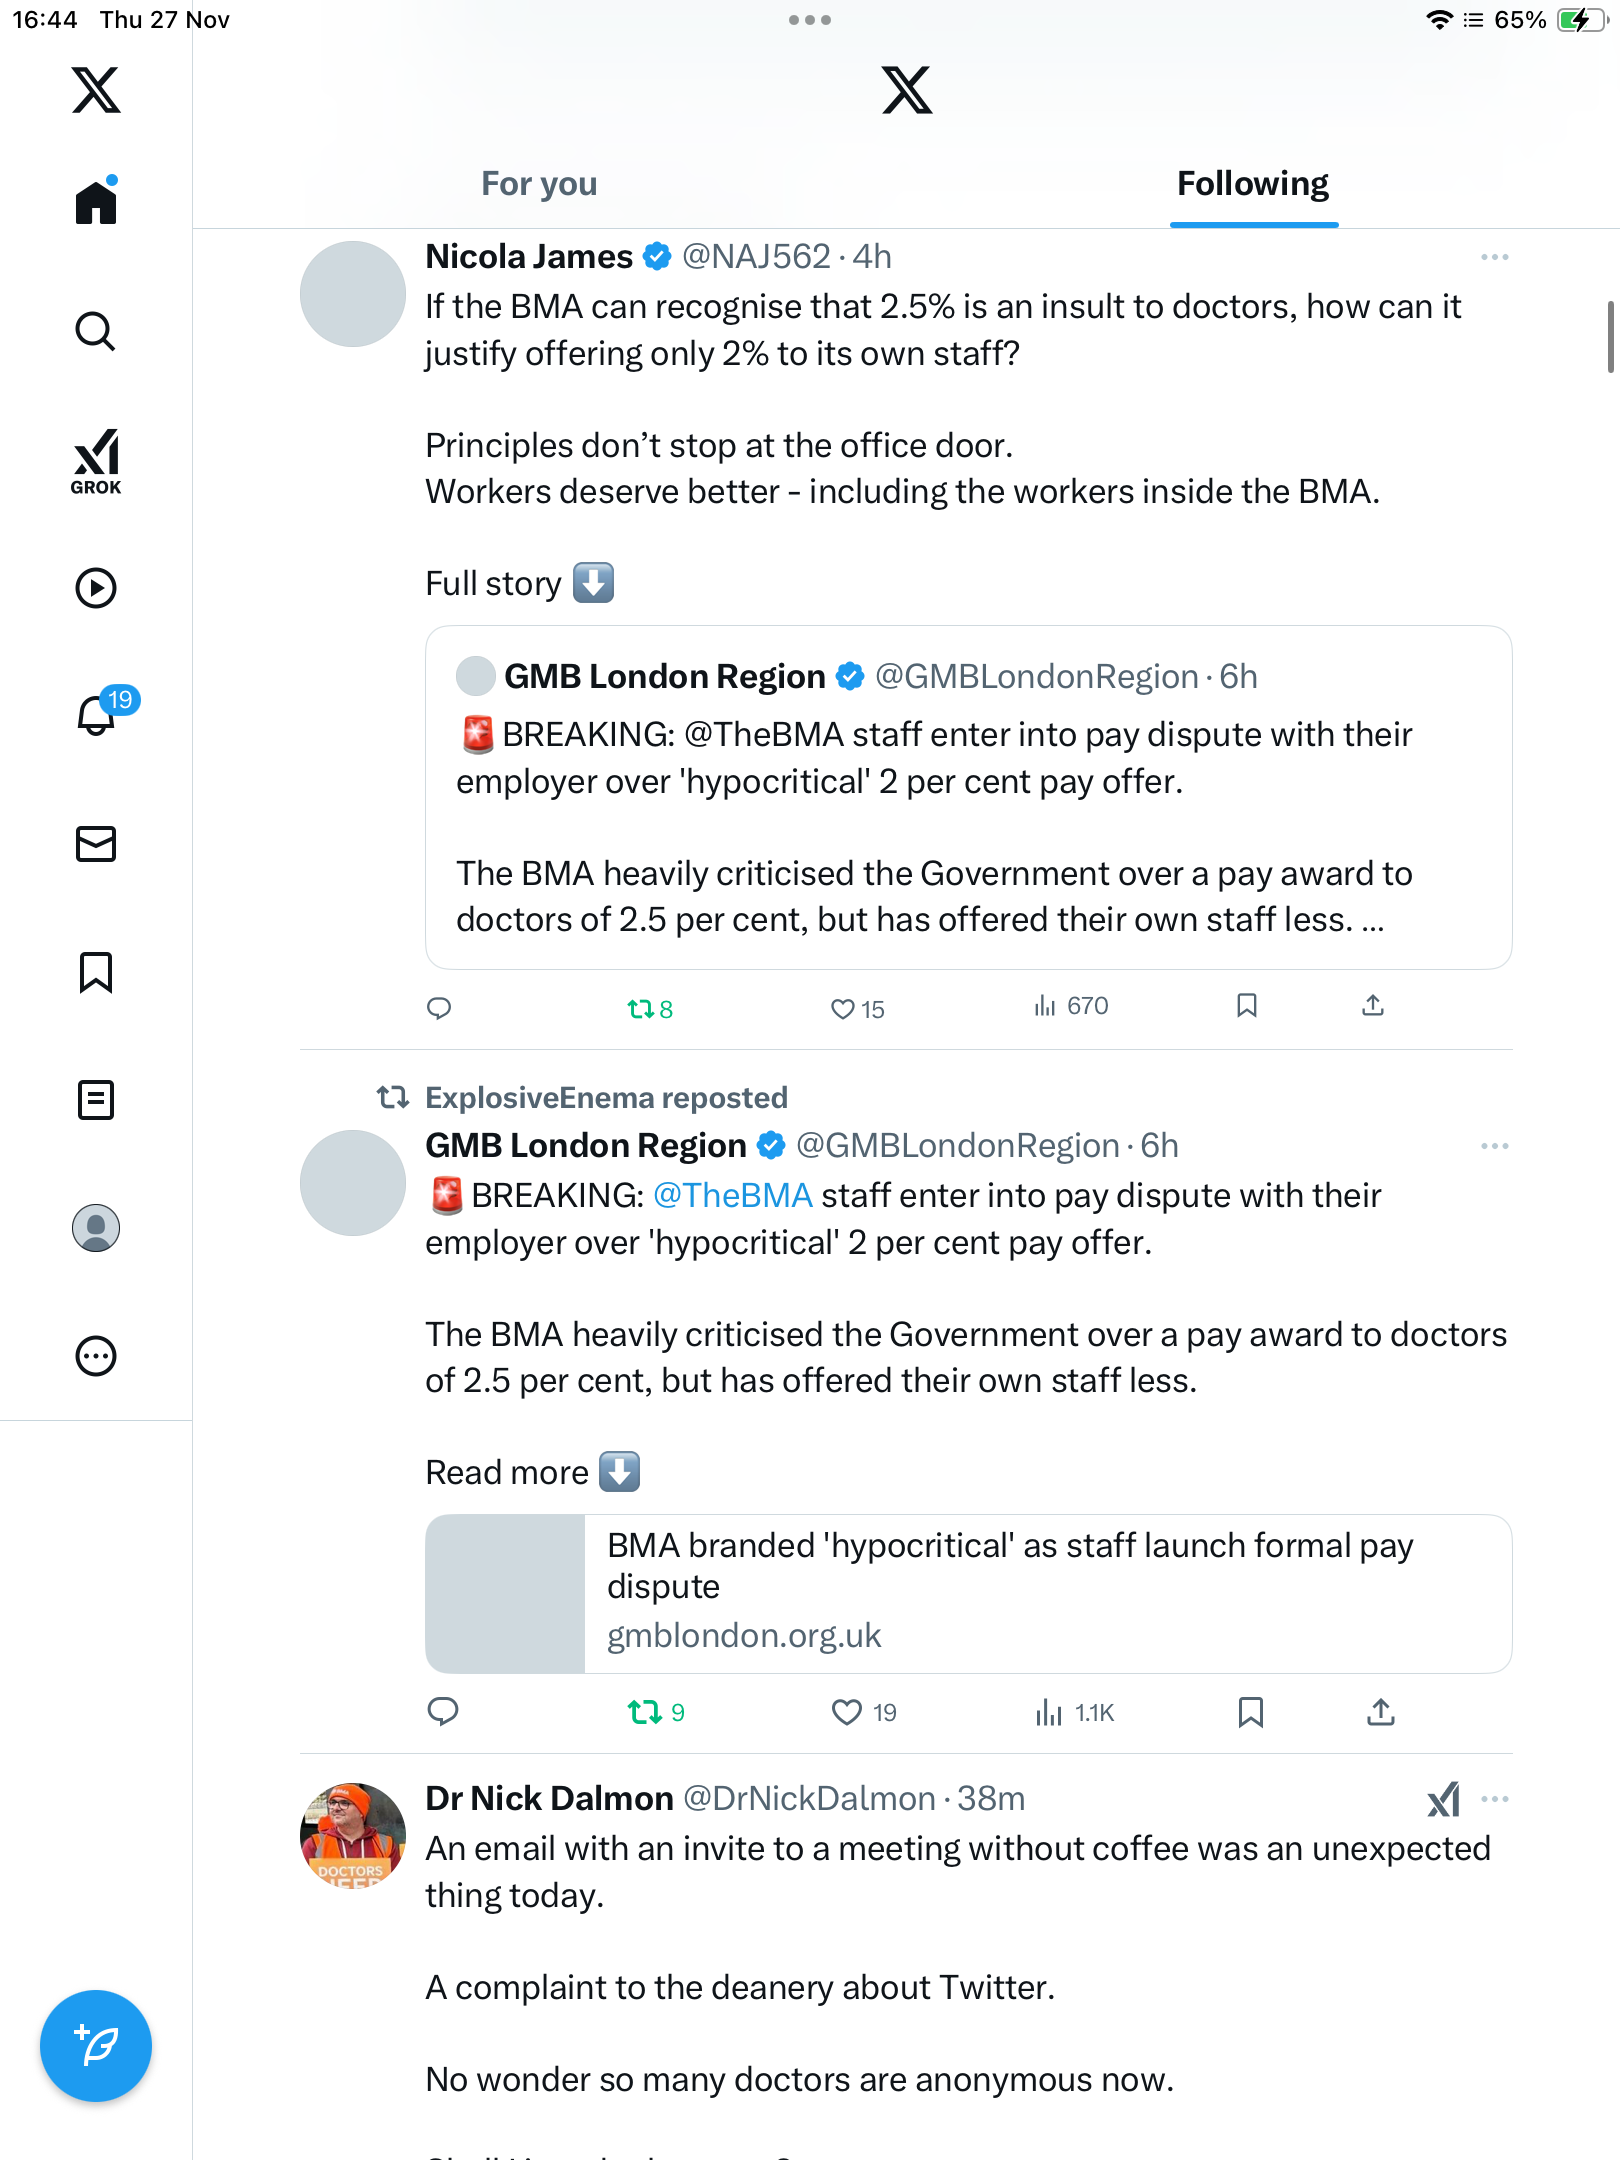Select the Following tab
This screenshot has width=1620, height=2160.
point(1253,184)
